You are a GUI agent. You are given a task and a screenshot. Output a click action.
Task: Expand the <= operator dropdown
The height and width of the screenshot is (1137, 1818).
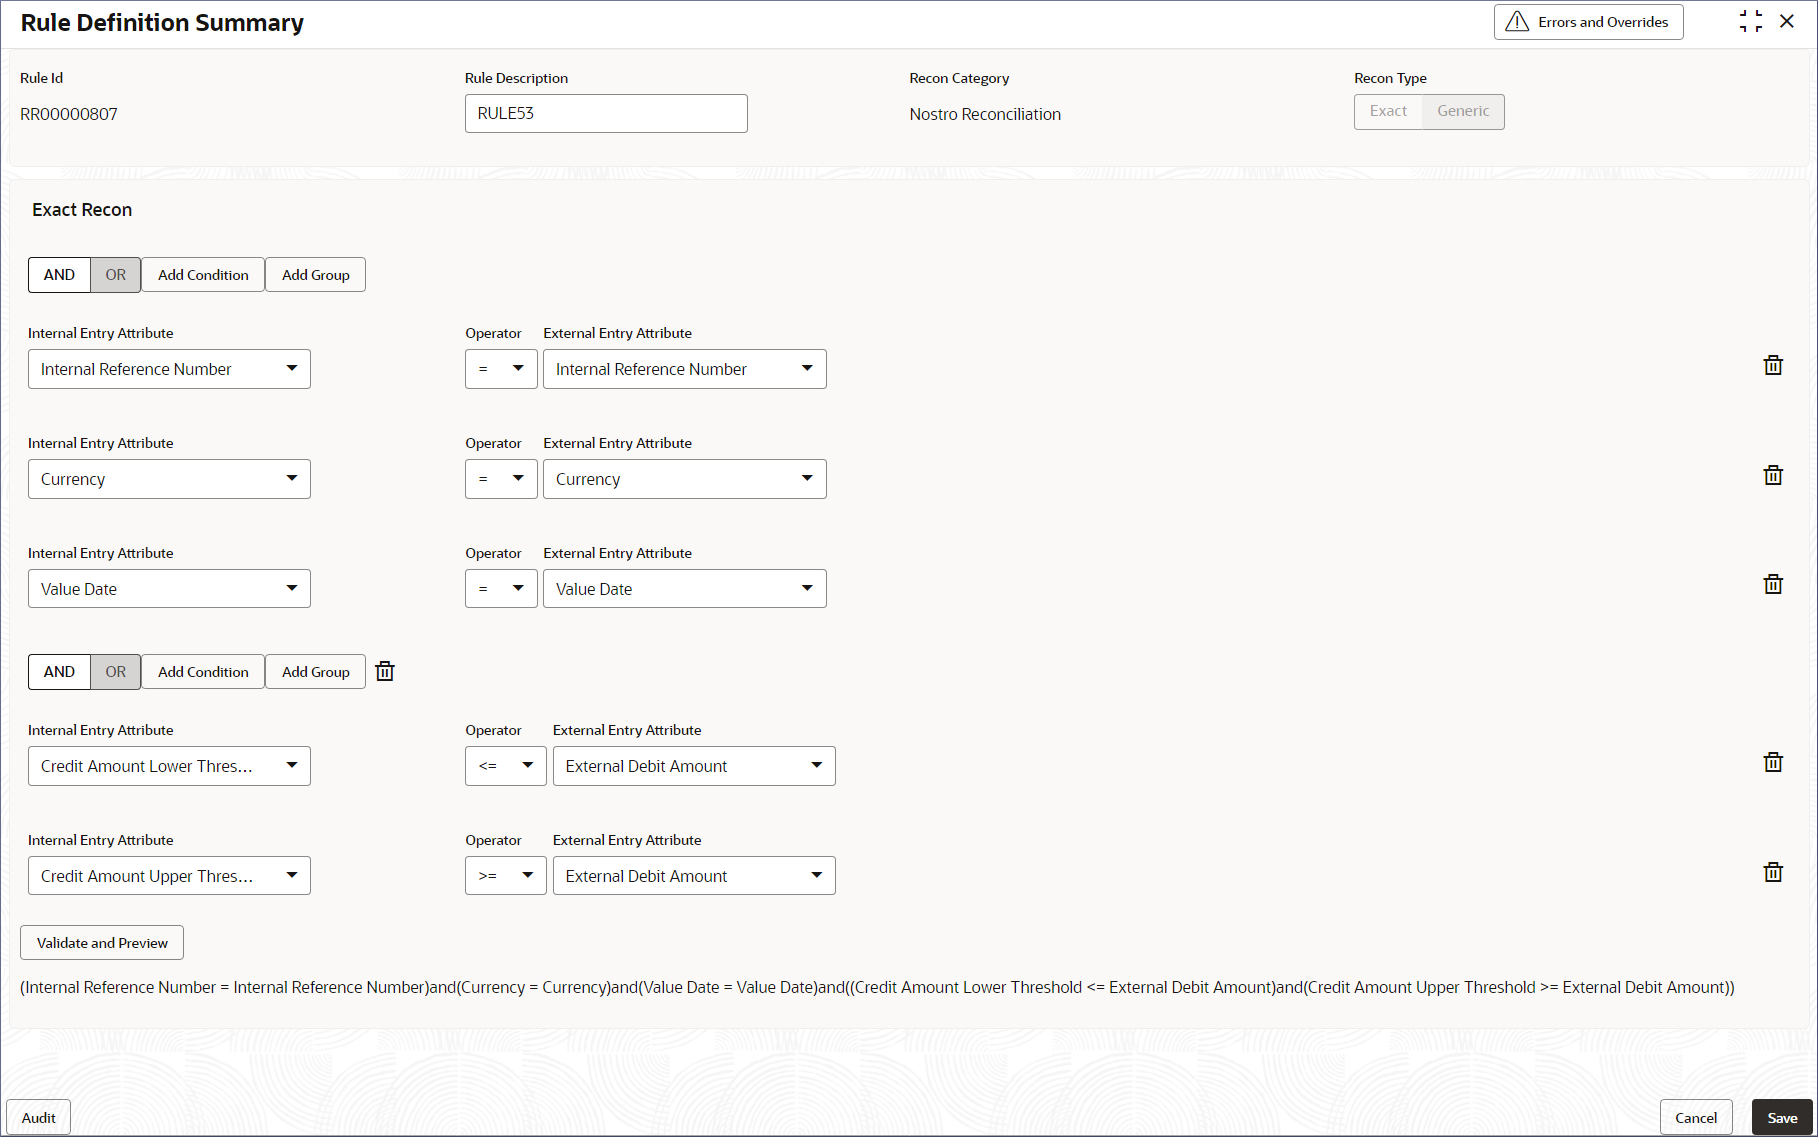click(505, 766)
